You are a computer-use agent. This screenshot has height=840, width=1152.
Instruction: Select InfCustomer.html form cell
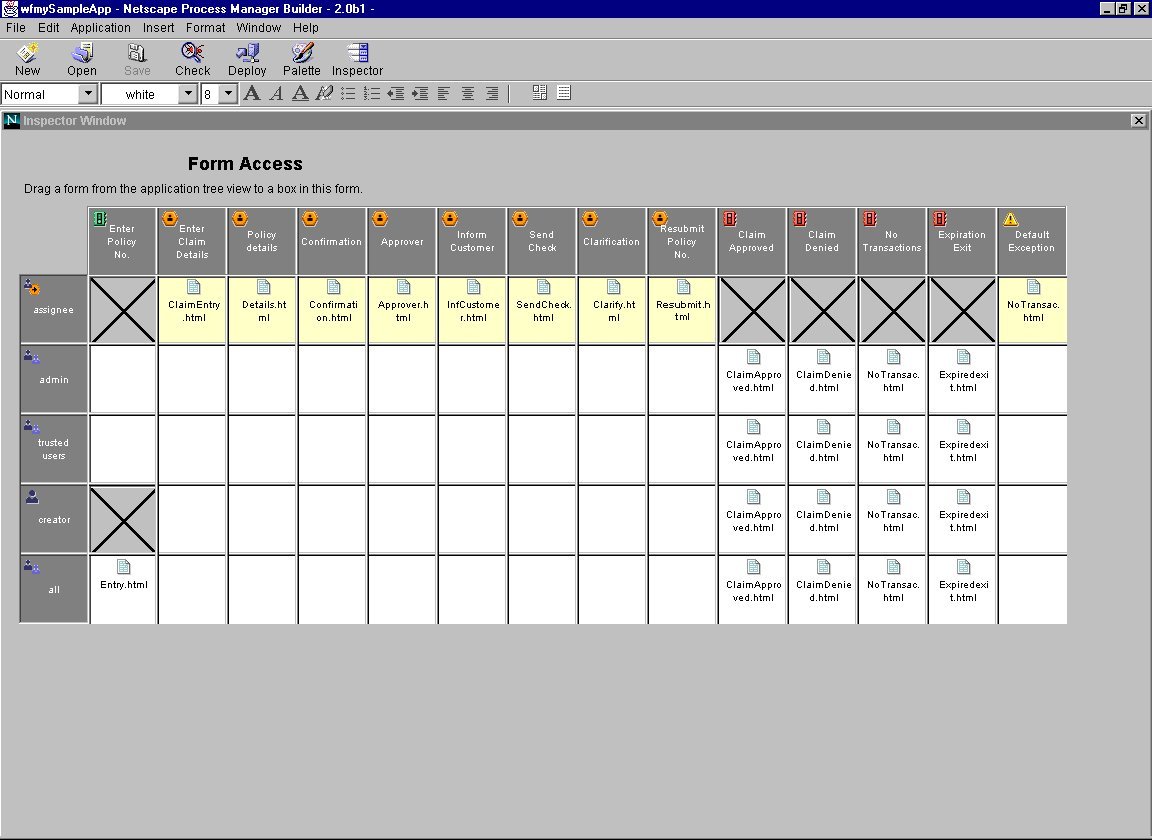(x=472, y=310)
